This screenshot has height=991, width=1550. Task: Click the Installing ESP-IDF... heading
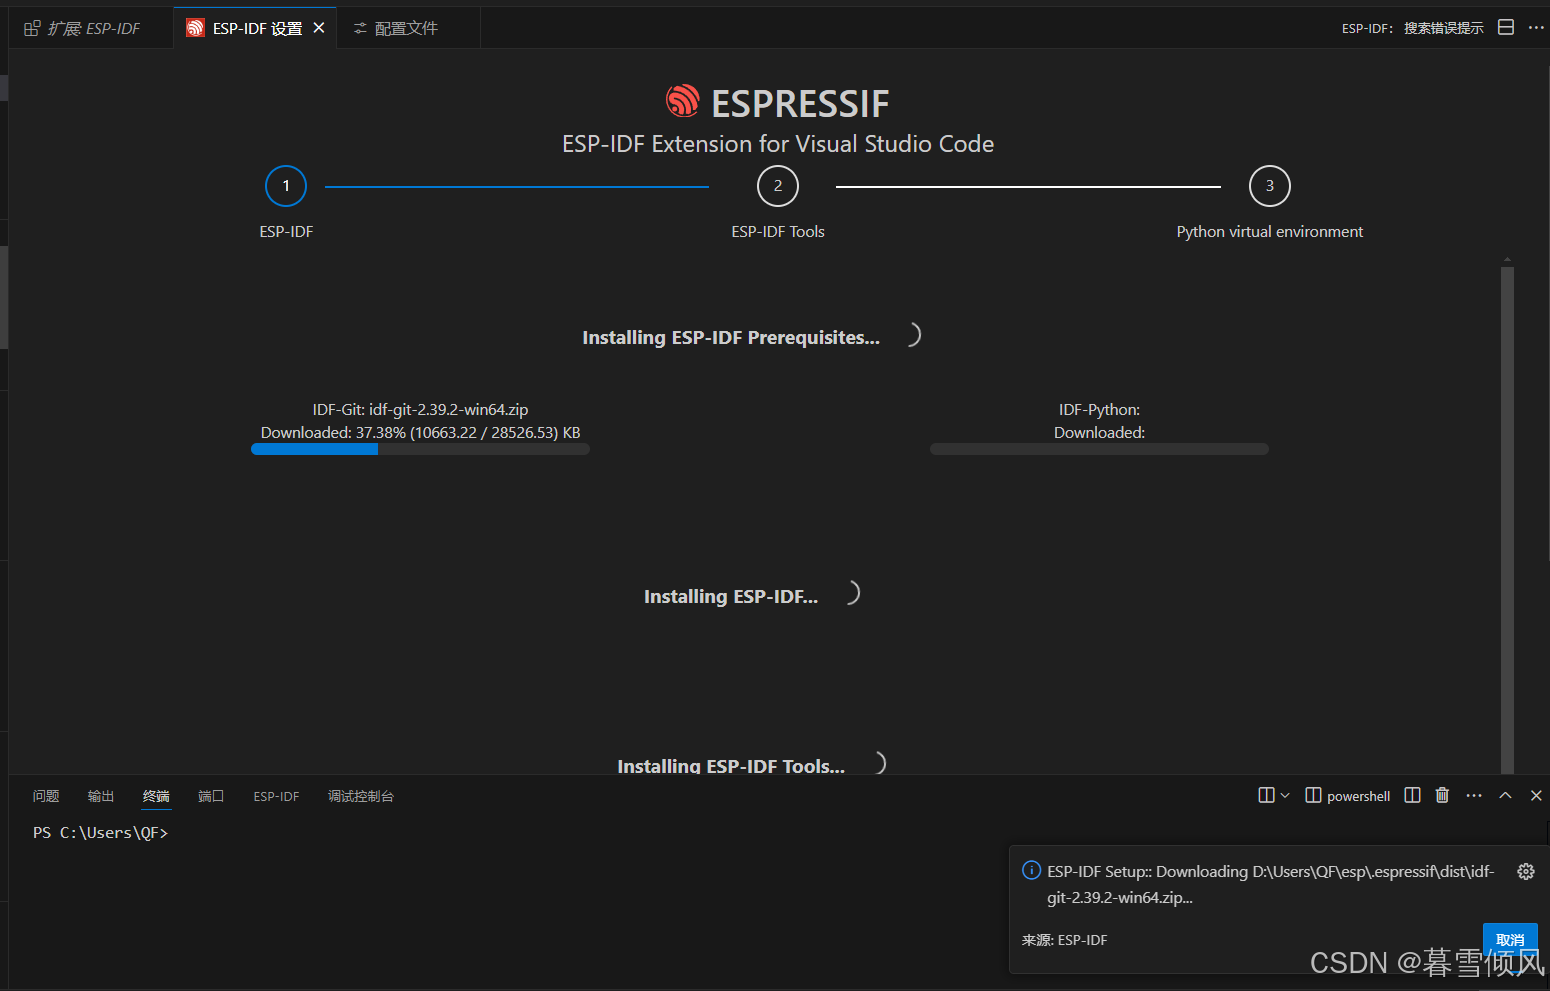click(731, 596)
